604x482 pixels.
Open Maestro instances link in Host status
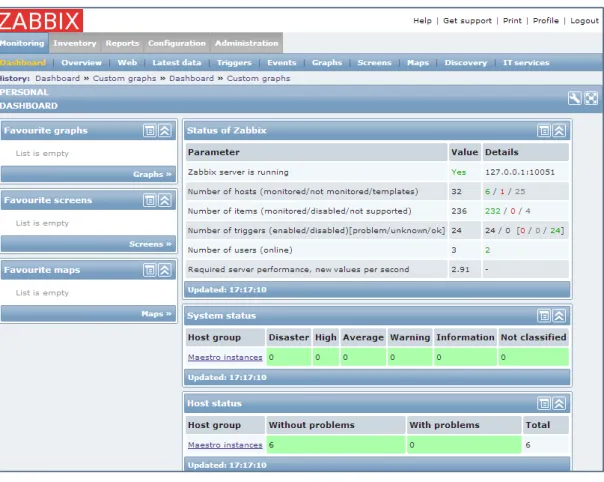point(225,445)
